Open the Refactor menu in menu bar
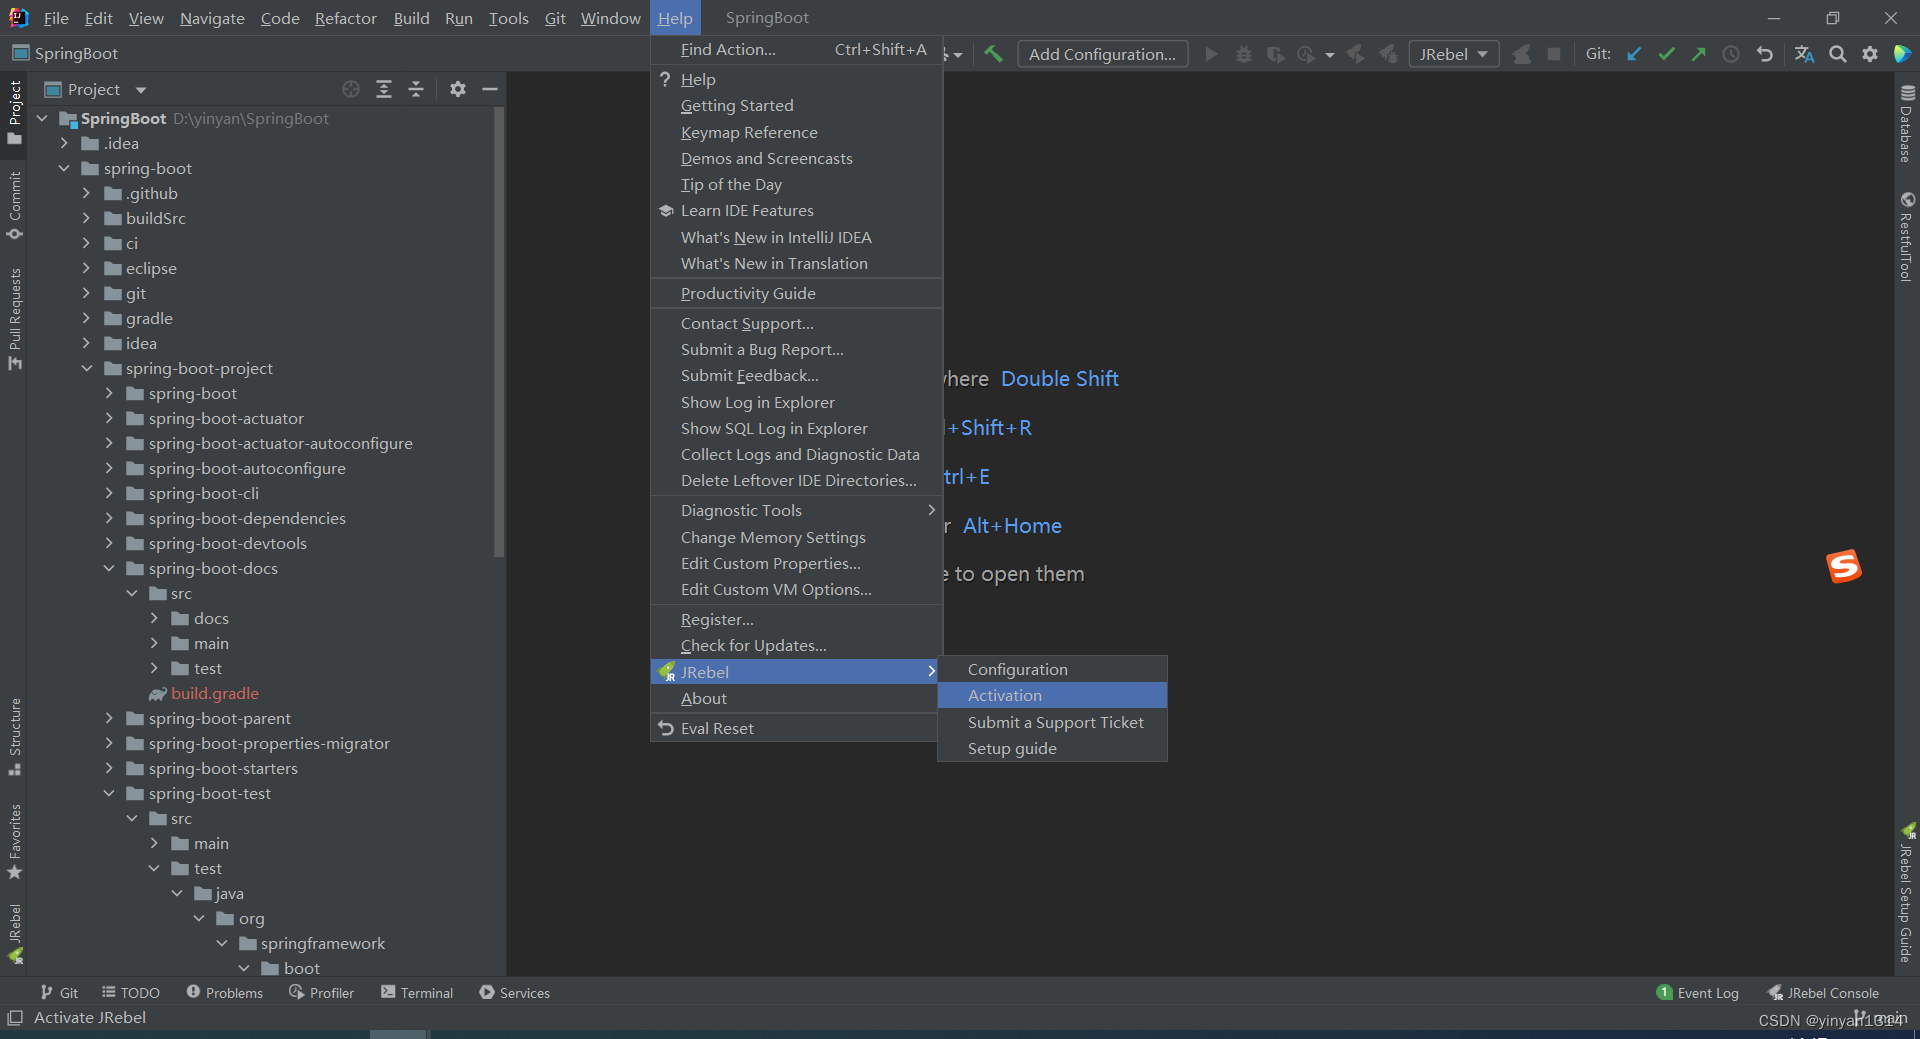The image size is (1920, 1039). 345,18
